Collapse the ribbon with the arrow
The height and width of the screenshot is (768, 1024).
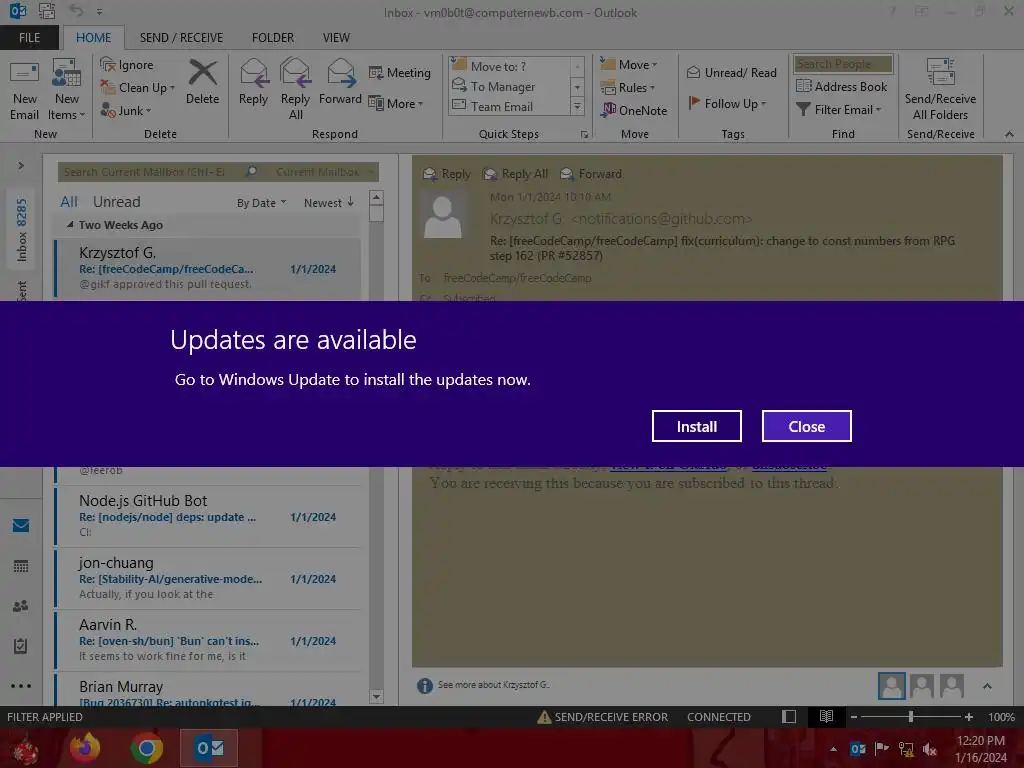tap(1009, 135)
